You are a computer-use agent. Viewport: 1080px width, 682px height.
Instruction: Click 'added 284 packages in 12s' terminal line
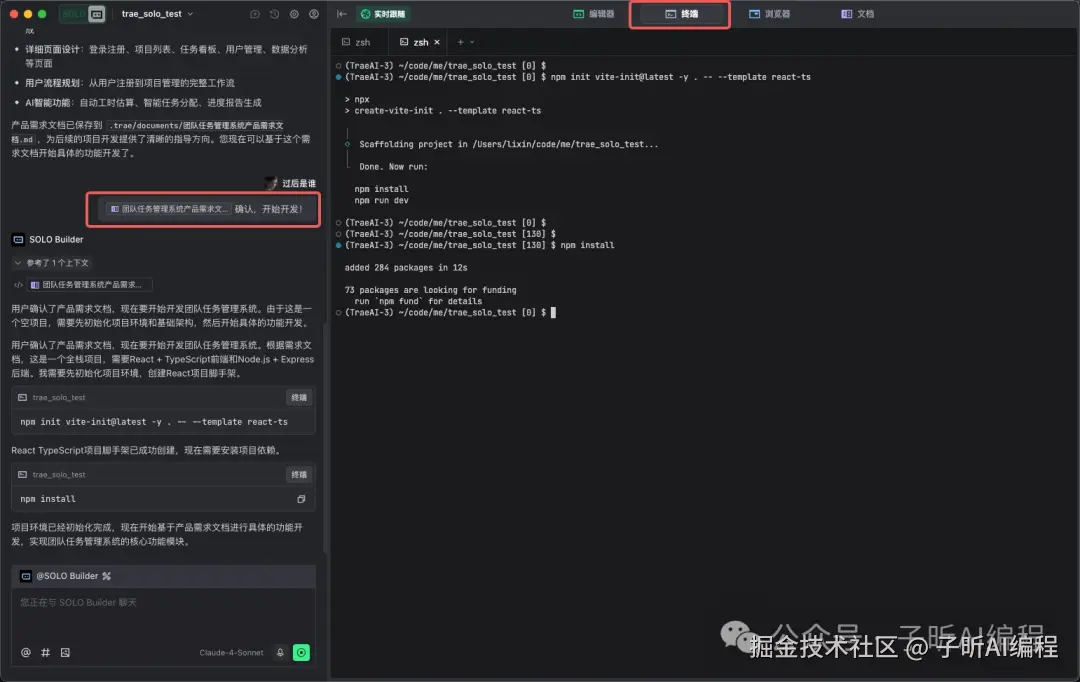406,267
